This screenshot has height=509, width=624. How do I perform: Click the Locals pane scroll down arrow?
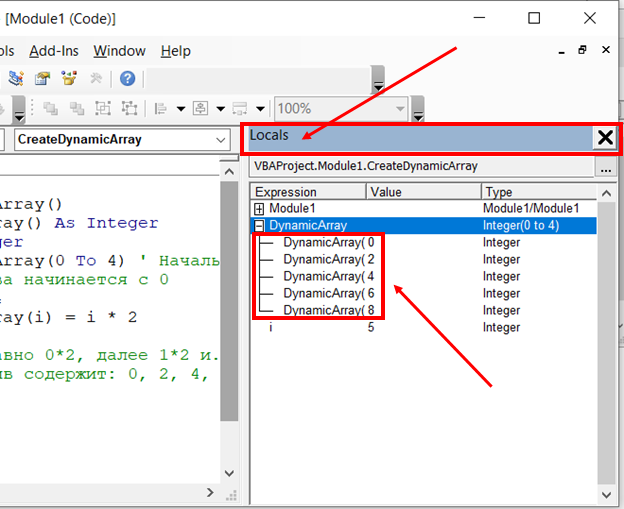click(606, 495)
